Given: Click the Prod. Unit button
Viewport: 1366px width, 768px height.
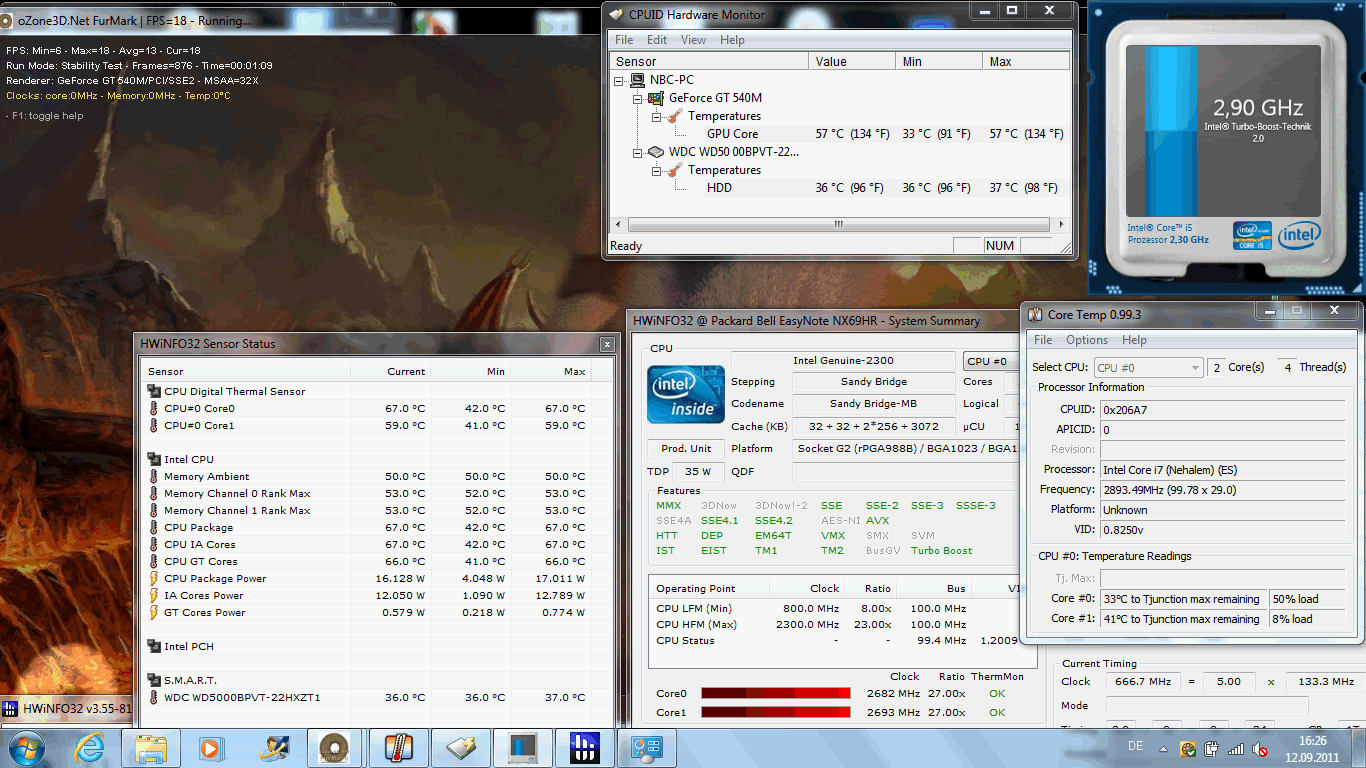Looking at the screenshot, I should (x=686, y=449).
